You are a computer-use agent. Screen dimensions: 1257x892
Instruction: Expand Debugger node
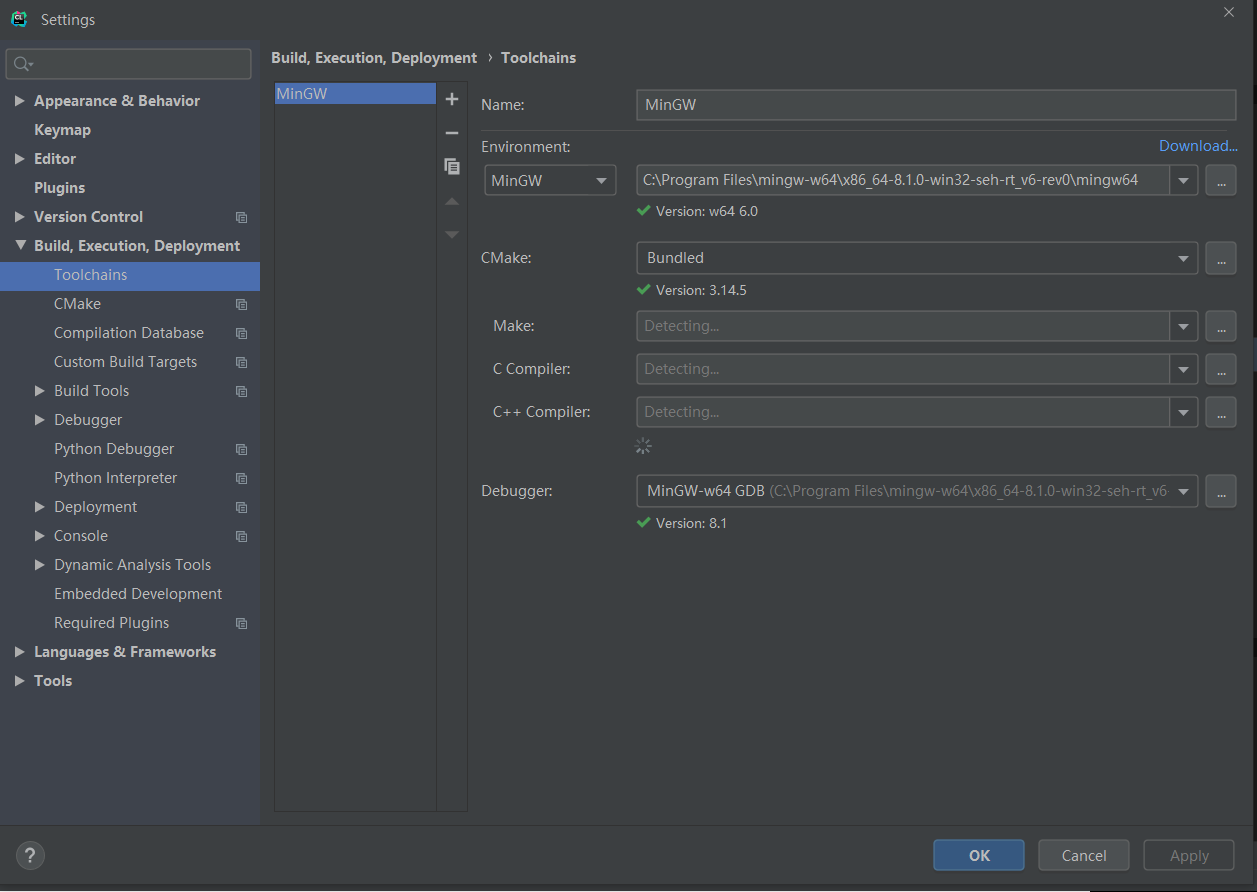pyautogui.click(x=40, y=420)
